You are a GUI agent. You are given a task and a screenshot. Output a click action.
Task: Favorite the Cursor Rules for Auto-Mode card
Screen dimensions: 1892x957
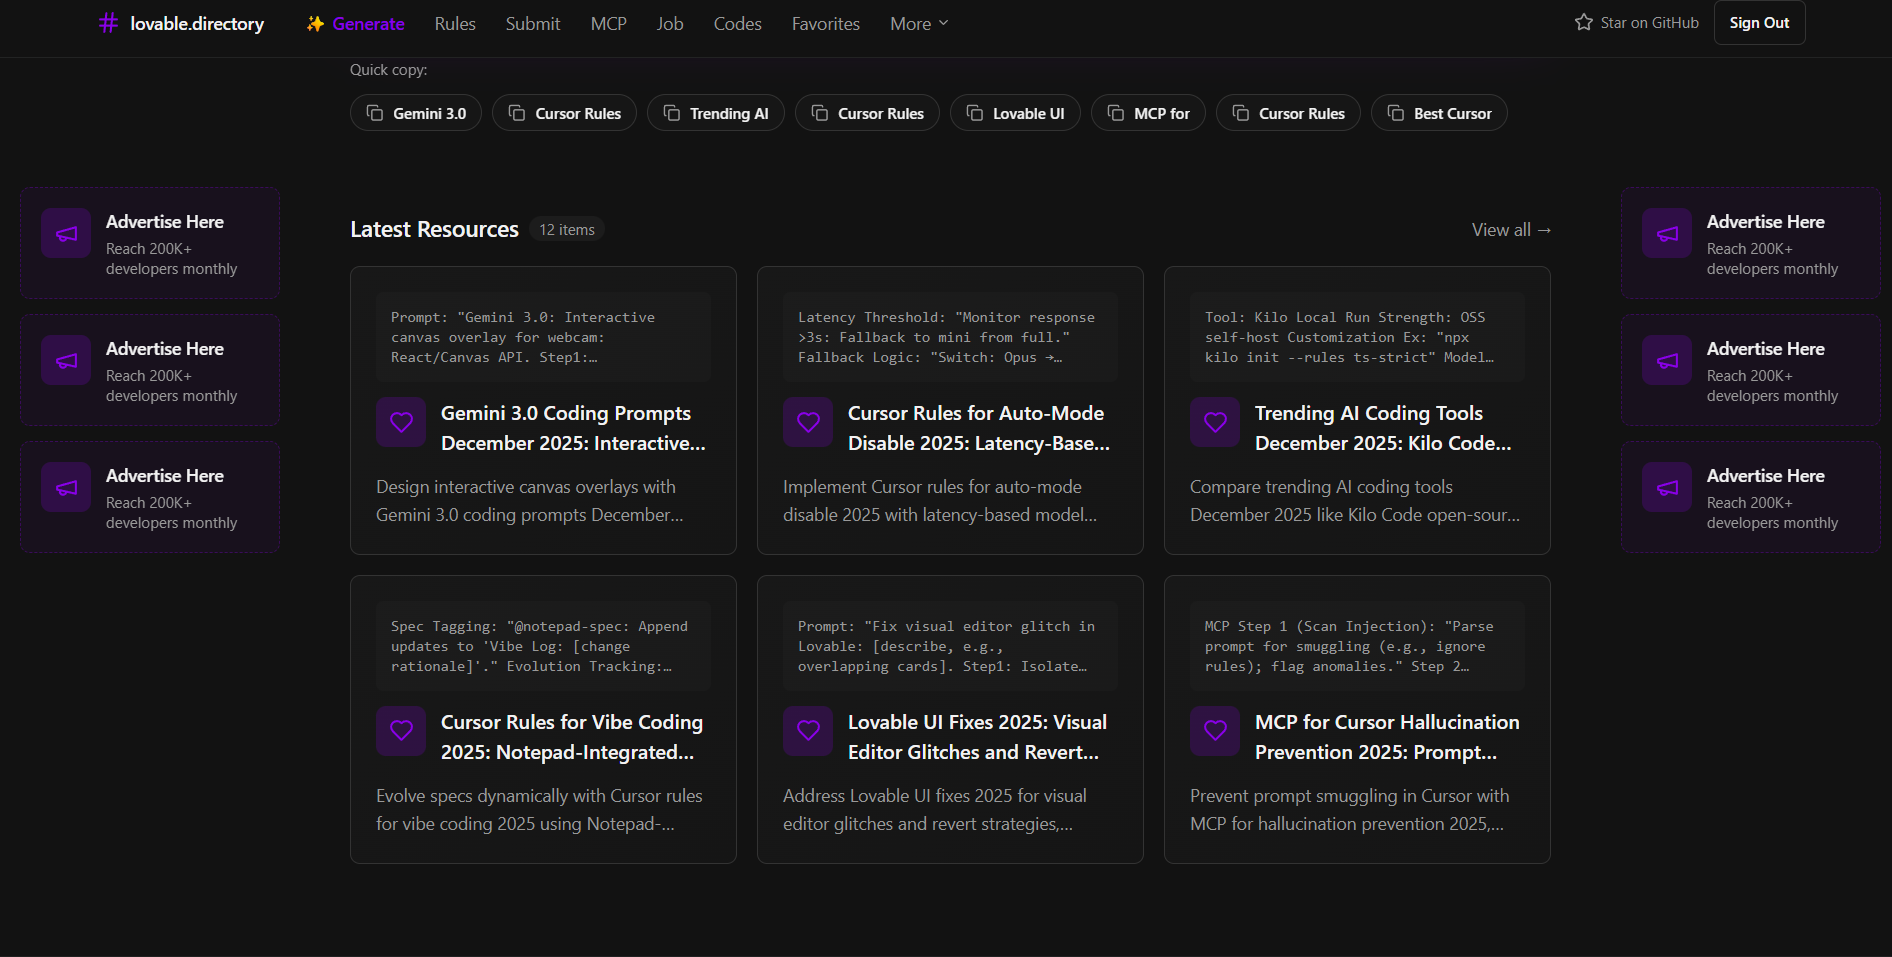click(x=808, y=422)
